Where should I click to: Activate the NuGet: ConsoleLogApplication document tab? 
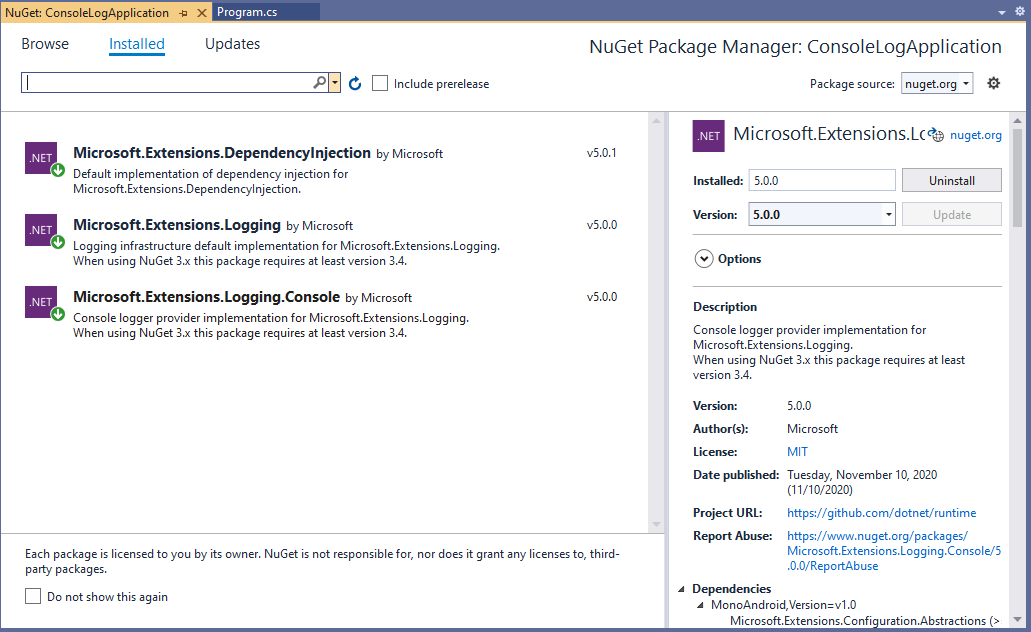click(x=87, y=12)
